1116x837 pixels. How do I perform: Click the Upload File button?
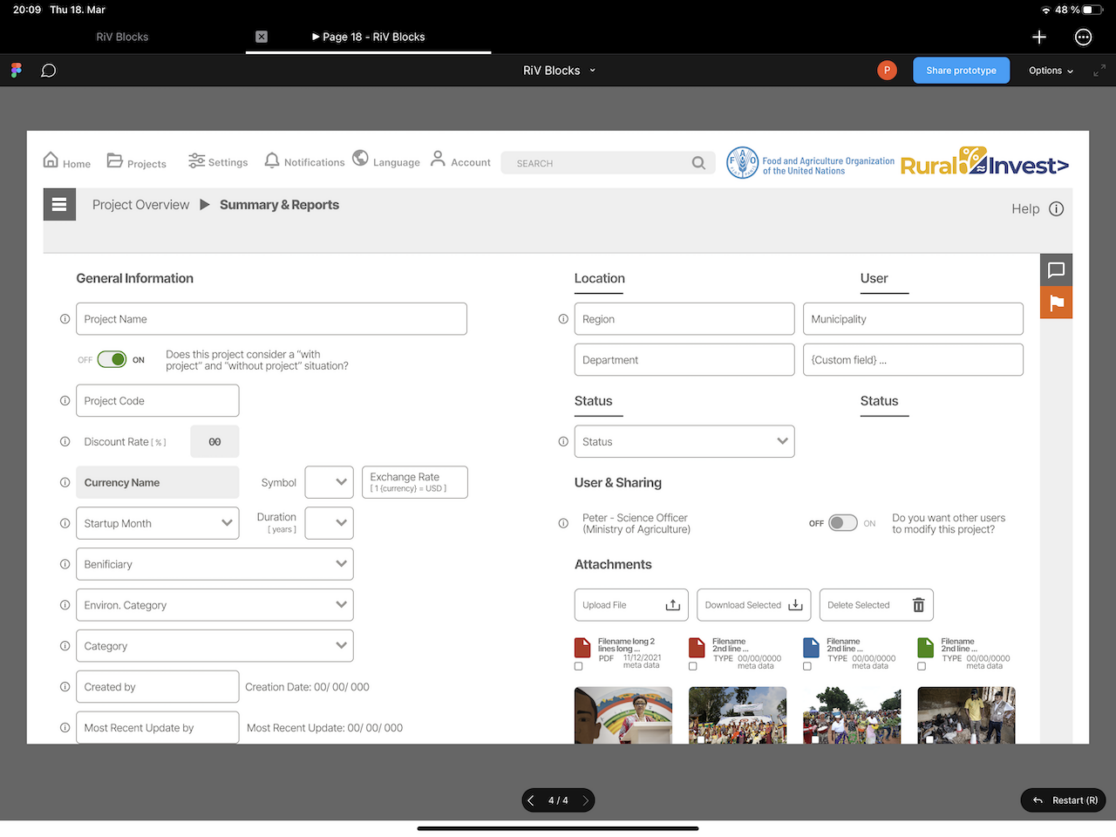point(631,605)
